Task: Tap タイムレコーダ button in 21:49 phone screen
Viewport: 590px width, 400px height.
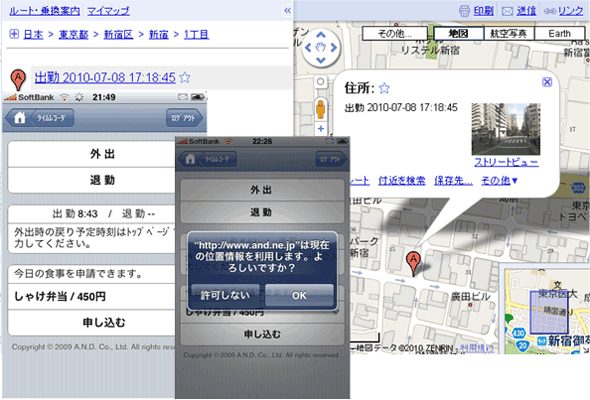Action: [51, 118]
